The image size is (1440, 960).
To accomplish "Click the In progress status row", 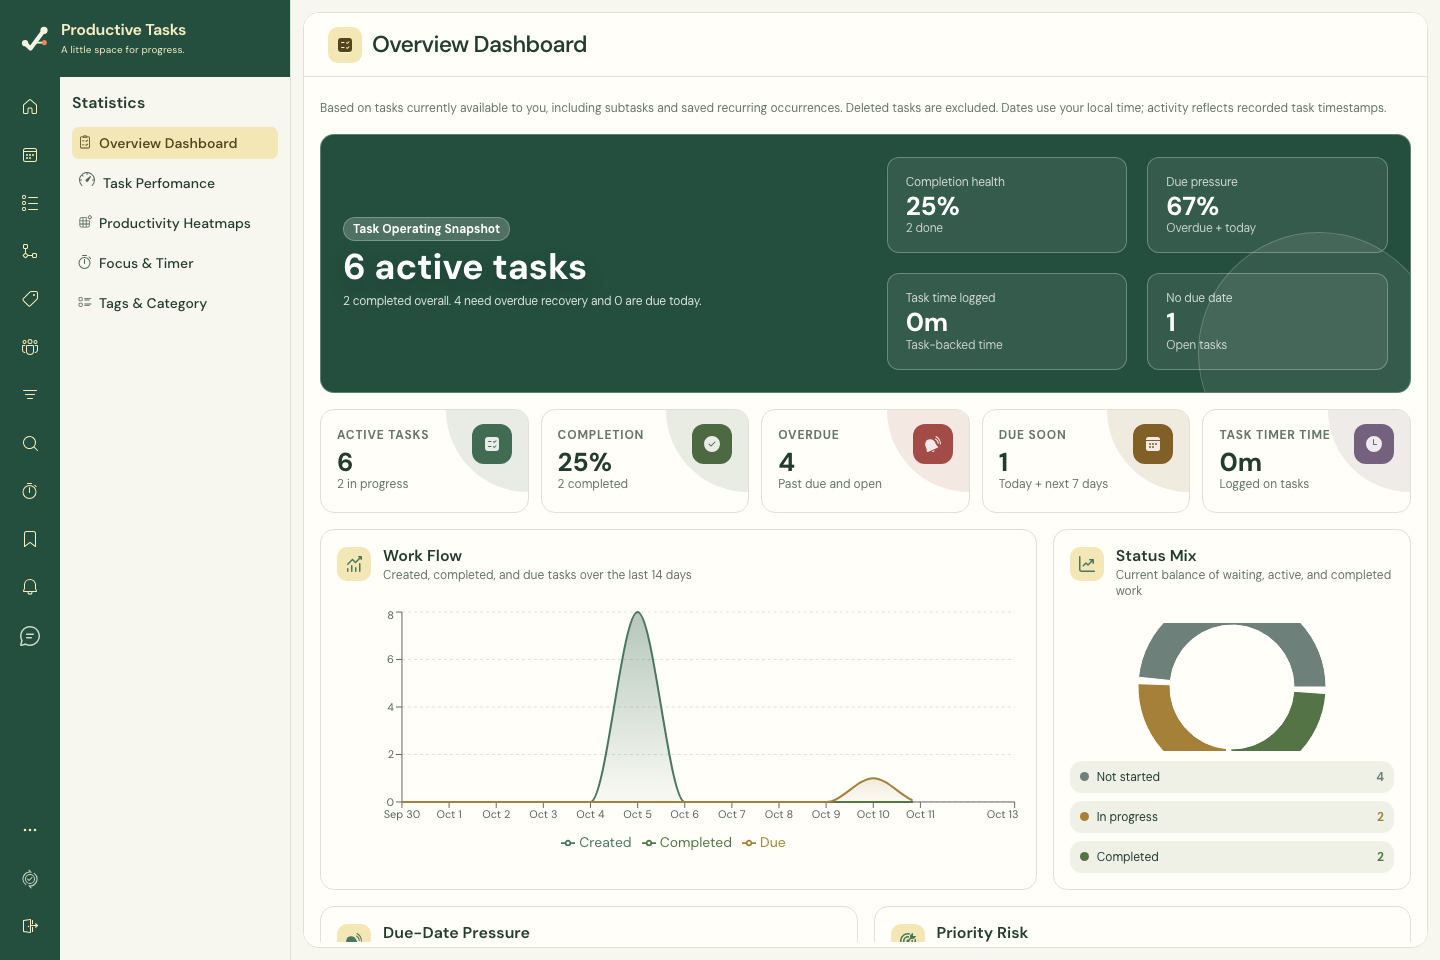I will coord(1232,817).
